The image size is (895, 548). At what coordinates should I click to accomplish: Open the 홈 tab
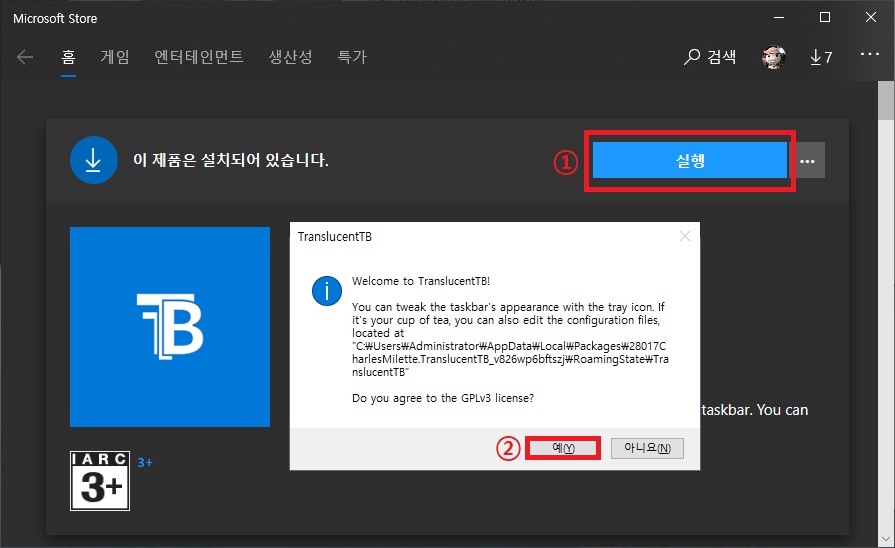point(68,57)
